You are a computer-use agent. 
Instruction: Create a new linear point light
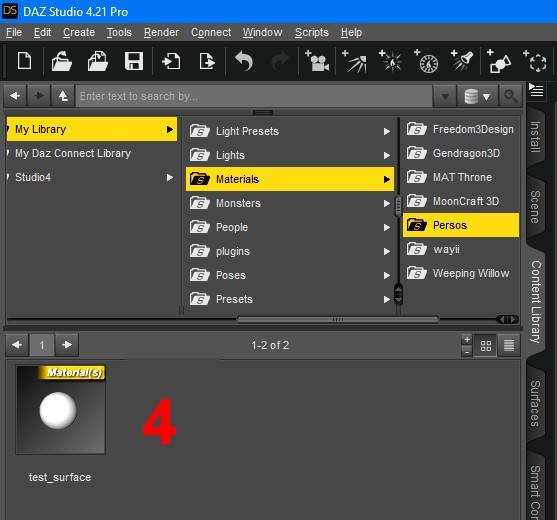[x=427, y=61]
